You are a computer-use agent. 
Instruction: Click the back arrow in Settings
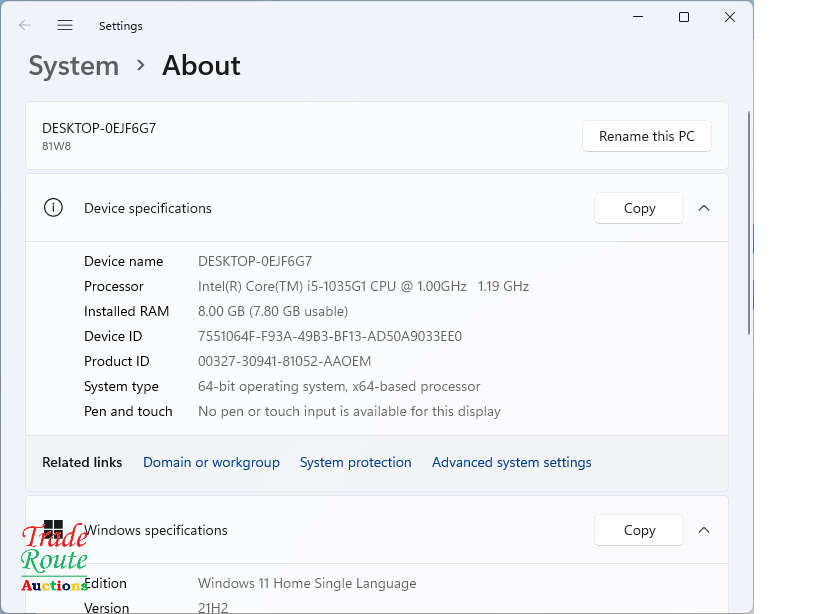coord(25,26)
